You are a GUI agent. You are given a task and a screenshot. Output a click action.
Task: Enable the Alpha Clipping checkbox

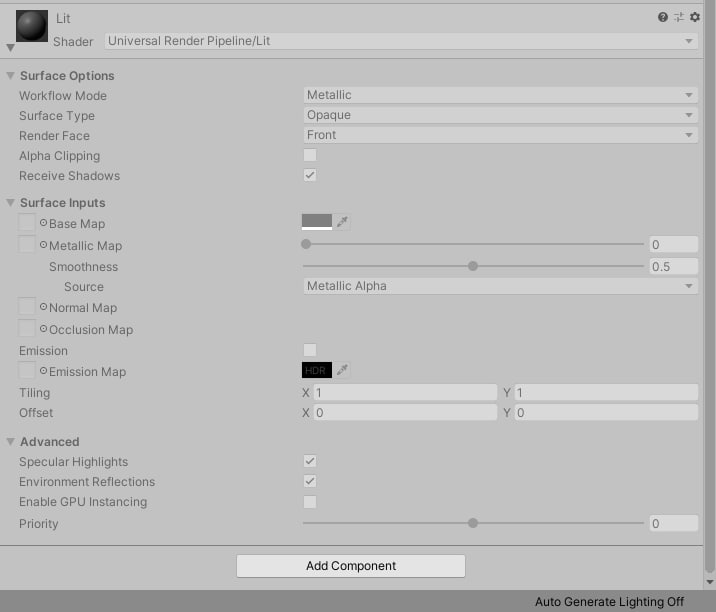click(310, 155)
